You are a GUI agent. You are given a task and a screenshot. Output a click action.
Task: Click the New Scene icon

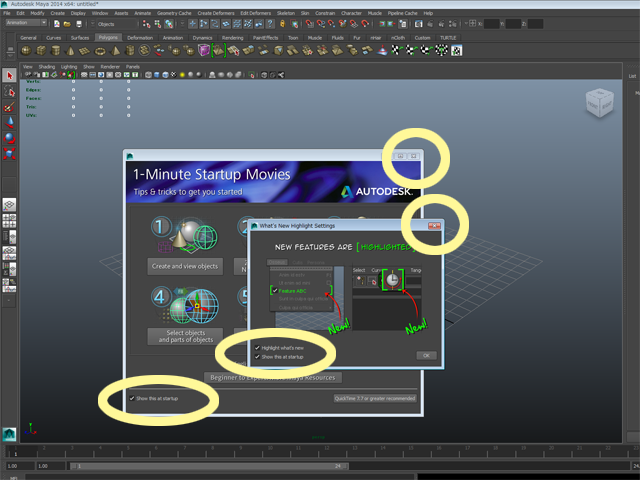(57, 24)
